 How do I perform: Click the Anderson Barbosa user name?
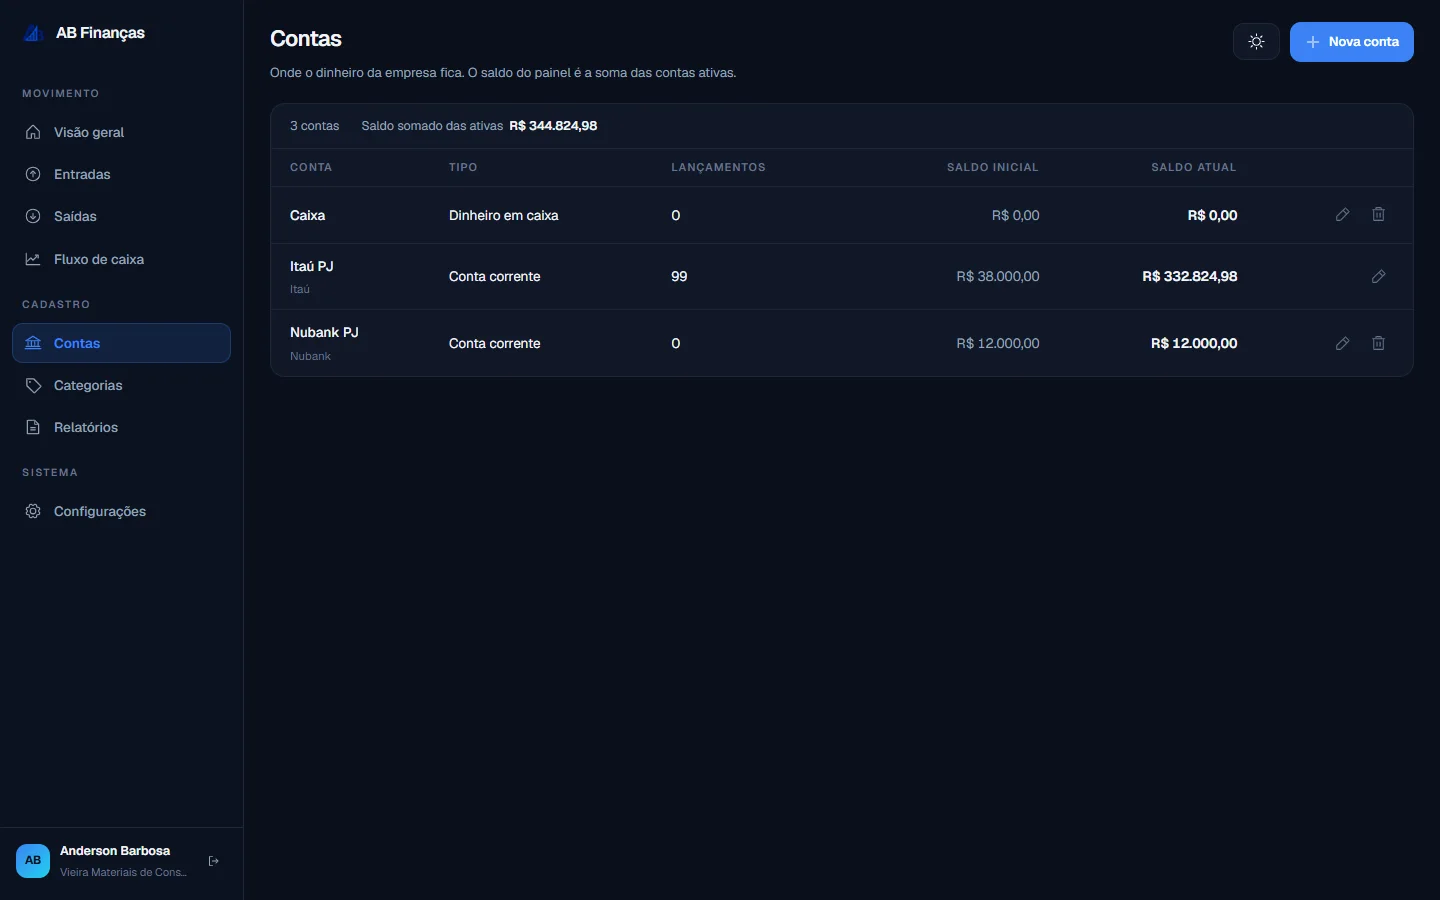tap(115, 851)
